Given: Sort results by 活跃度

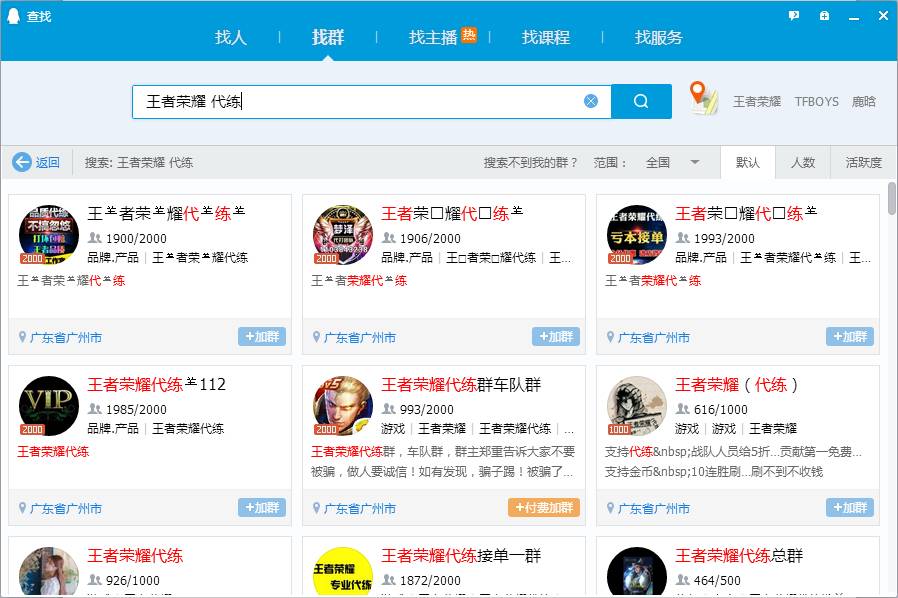Looking at the screenshot, I should point(863,162).
